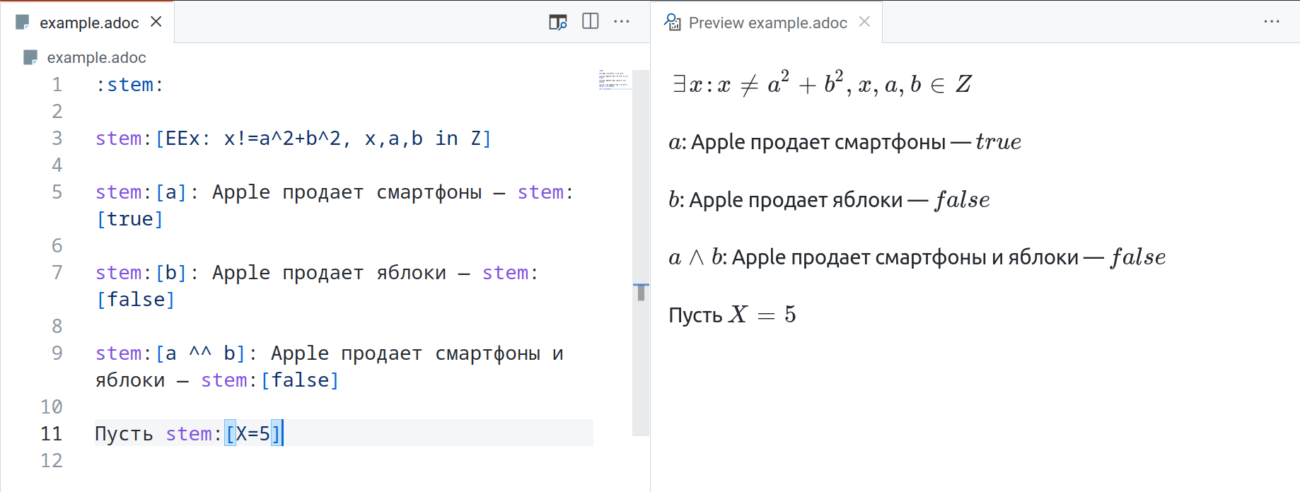1300x492 pixels.
Task: Open the example.adoc breadcrumb item
Action: pos(96,58)
